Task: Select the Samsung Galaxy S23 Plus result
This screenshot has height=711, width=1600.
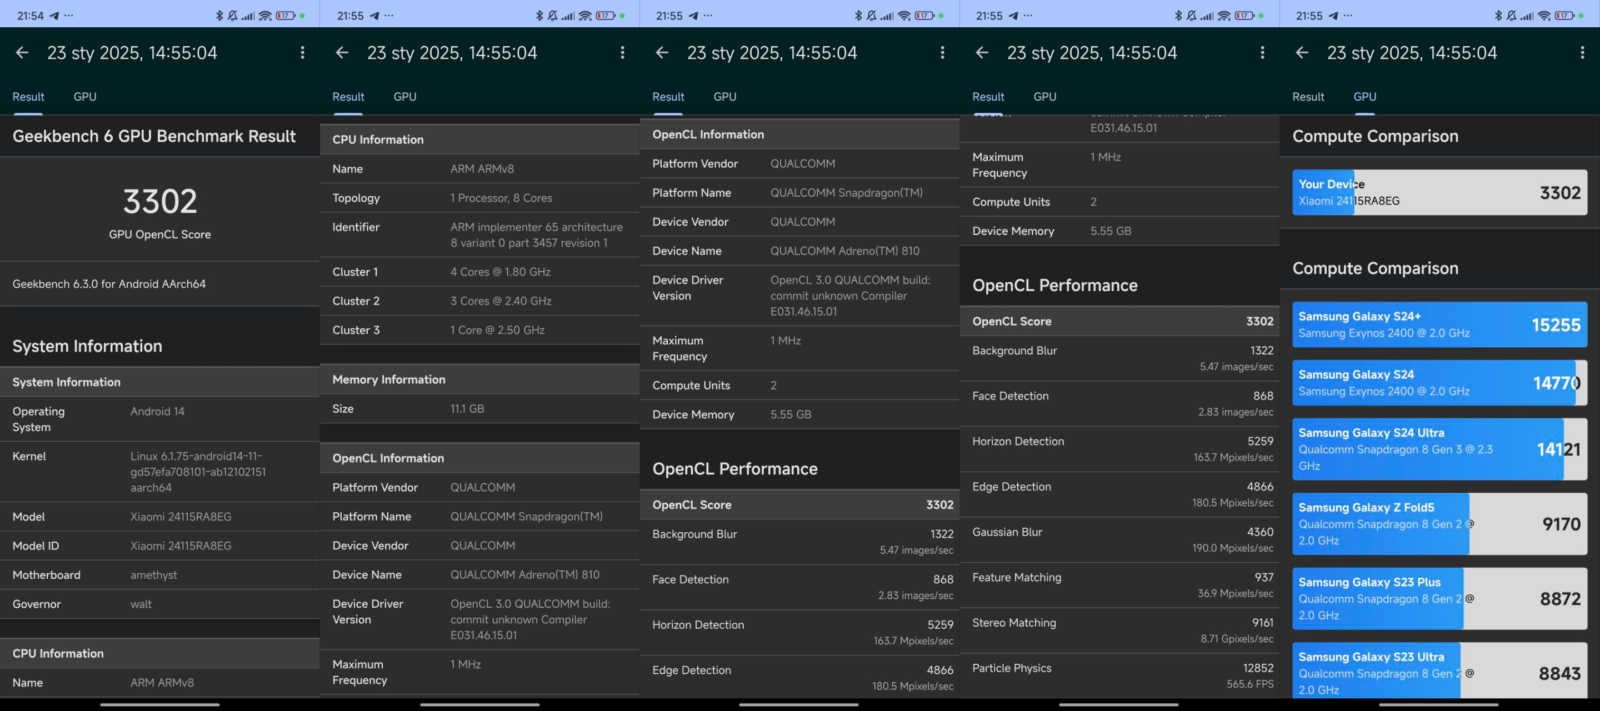Action: (1439, 598)
